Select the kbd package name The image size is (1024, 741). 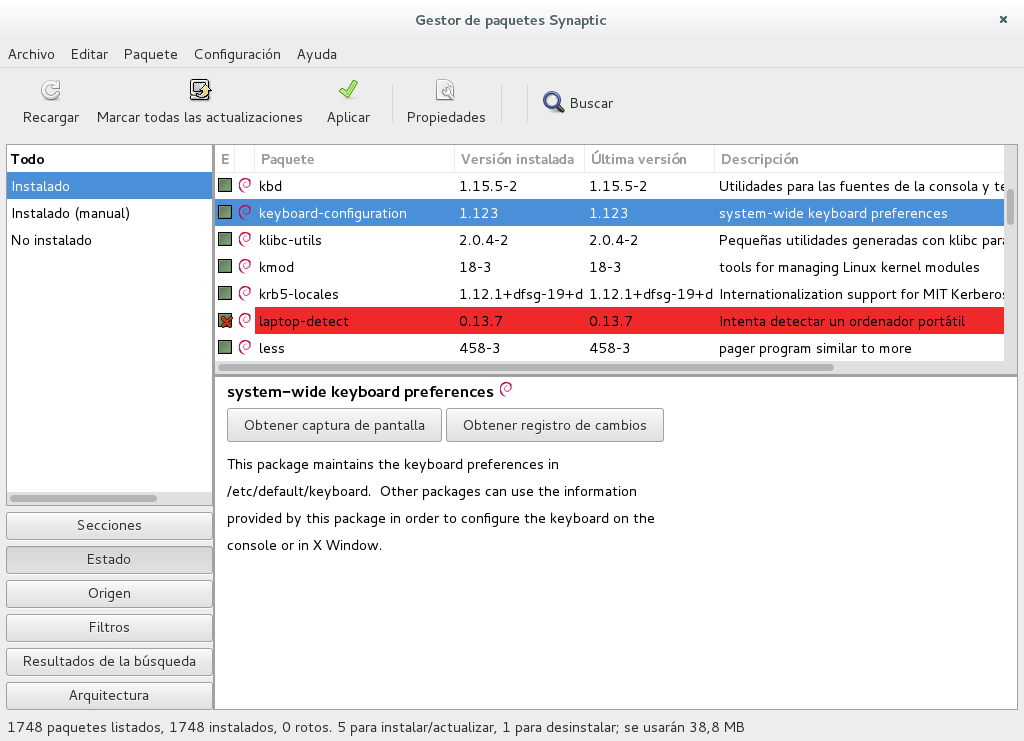(x=270, y=186)
